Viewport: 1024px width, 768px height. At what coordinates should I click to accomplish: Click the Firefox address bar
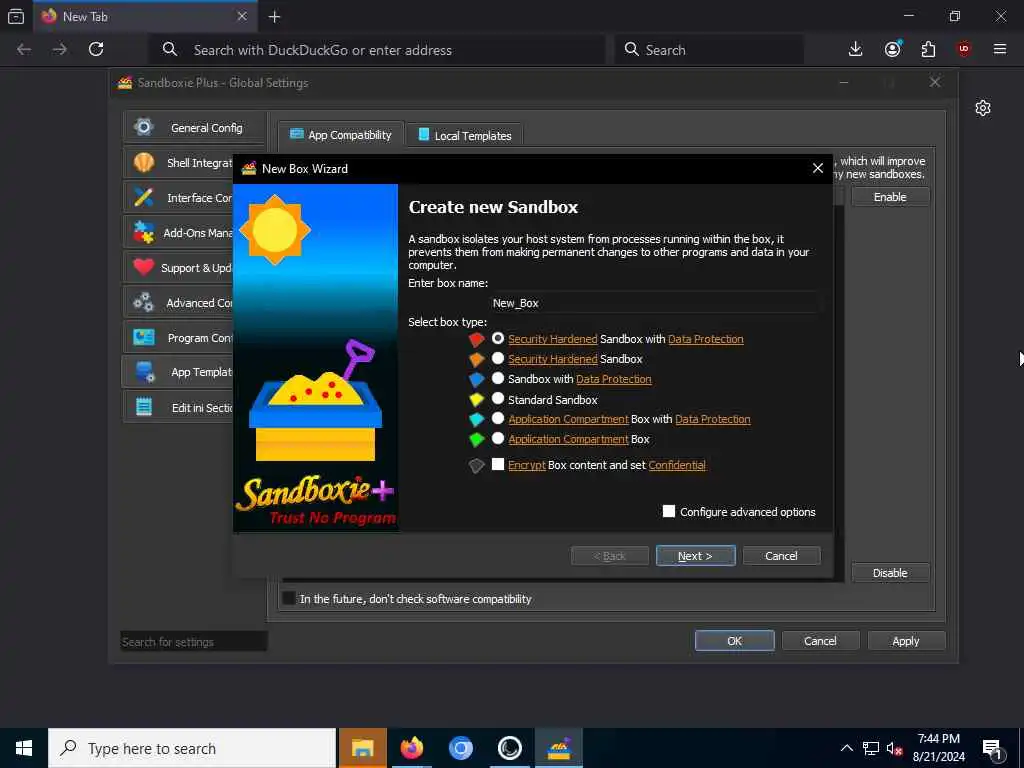pos(377,50)
